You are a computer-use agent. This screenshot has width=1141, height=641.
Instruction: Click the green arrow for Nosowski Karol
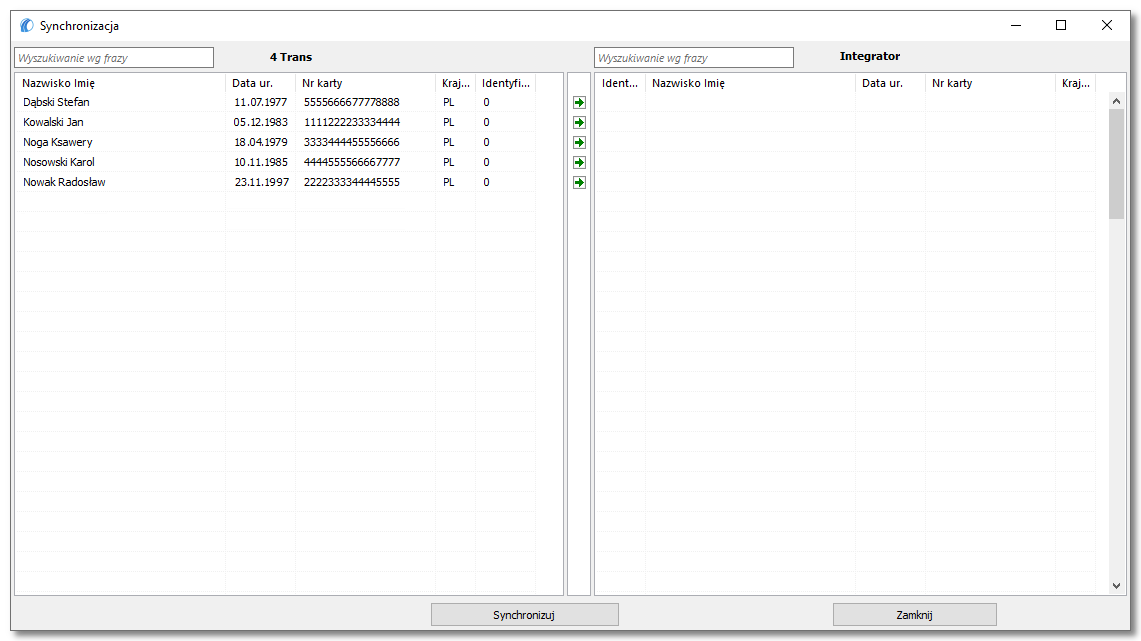tap(579, 162)
